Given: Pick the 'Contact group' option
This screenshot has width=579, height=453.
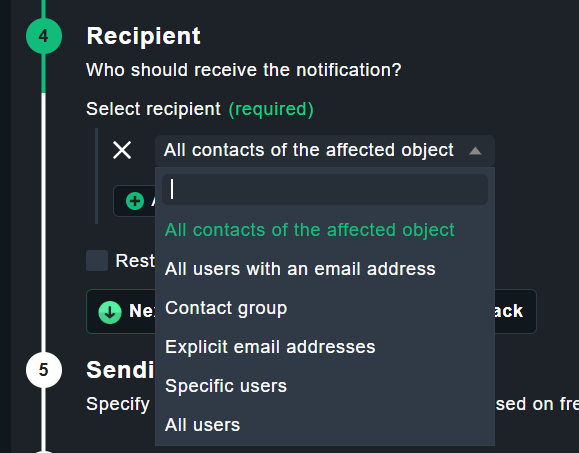Looking at the screenshot, I should point(226,308).
